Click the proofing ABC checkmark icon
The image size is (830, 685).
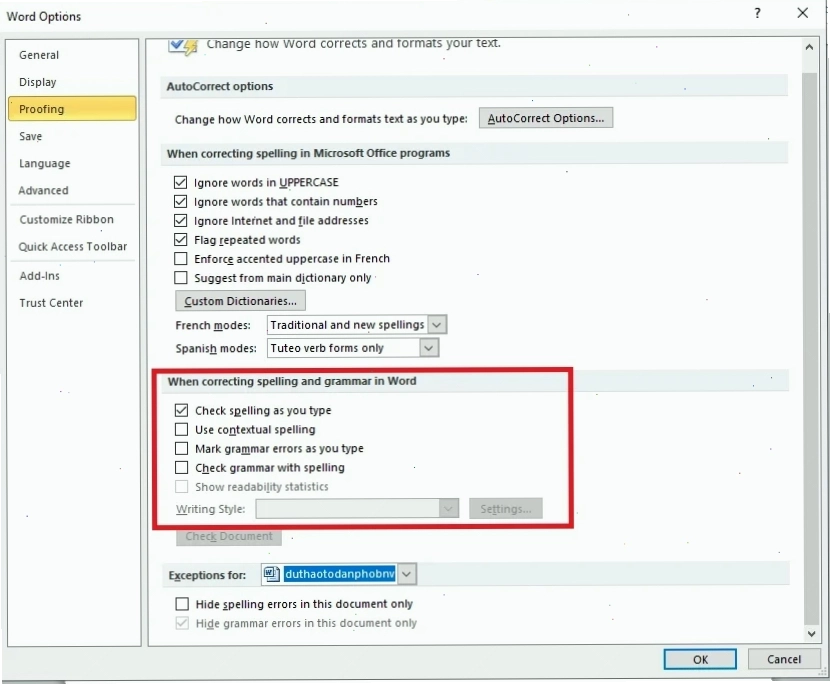tap(183, 46)
